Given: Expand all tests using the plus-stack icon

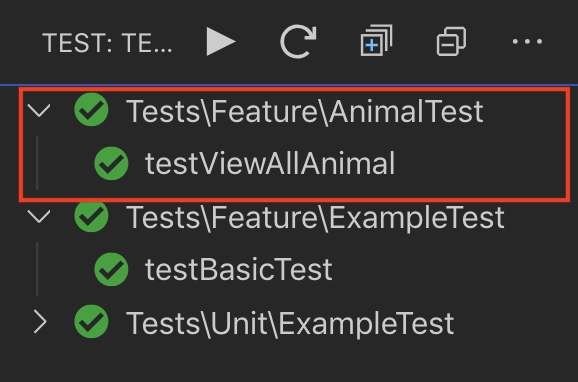Looking at the screenshot, I should pos(376,41).
